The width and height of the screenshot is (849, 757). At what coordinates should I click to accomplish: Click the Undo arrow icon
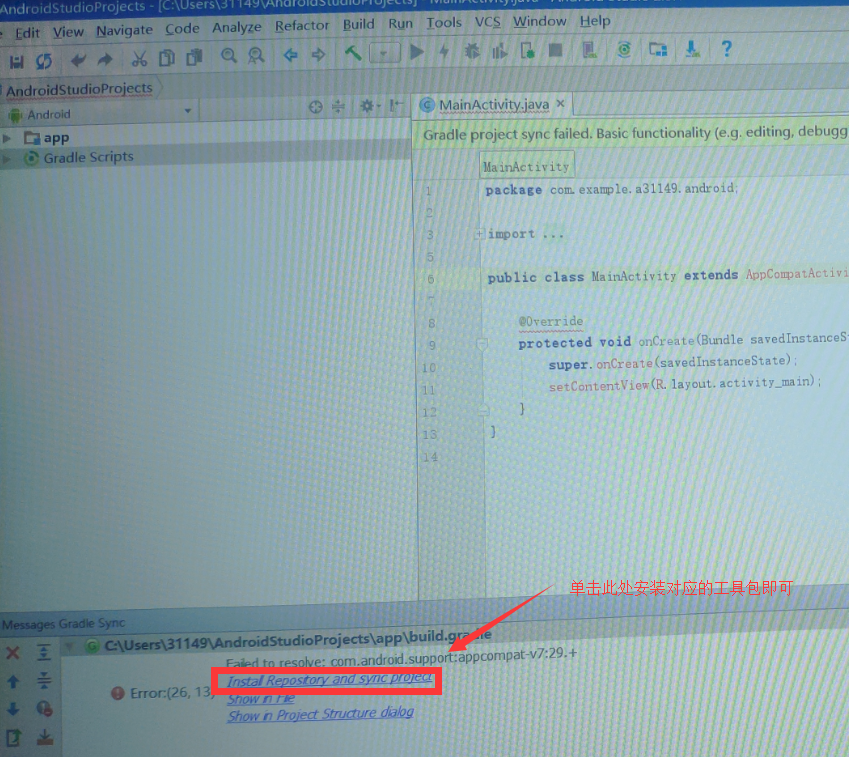click(x=79, y=60)
